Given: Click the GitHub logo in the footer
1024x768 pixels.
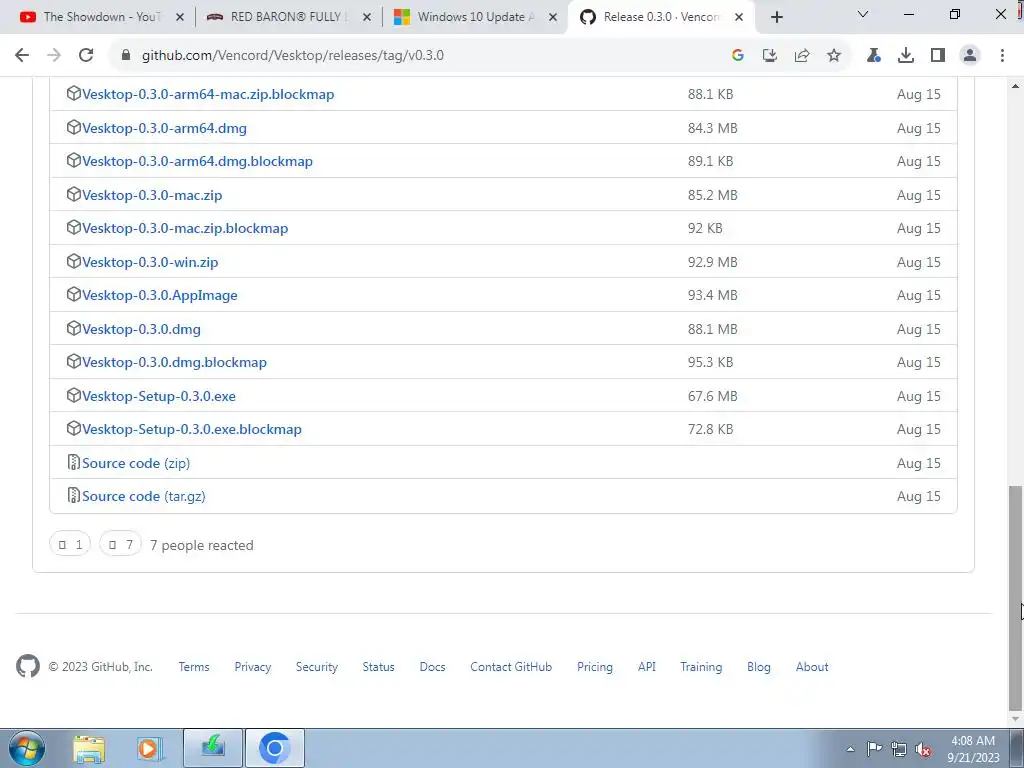Looking at the screenshot, I should point(27,667).
